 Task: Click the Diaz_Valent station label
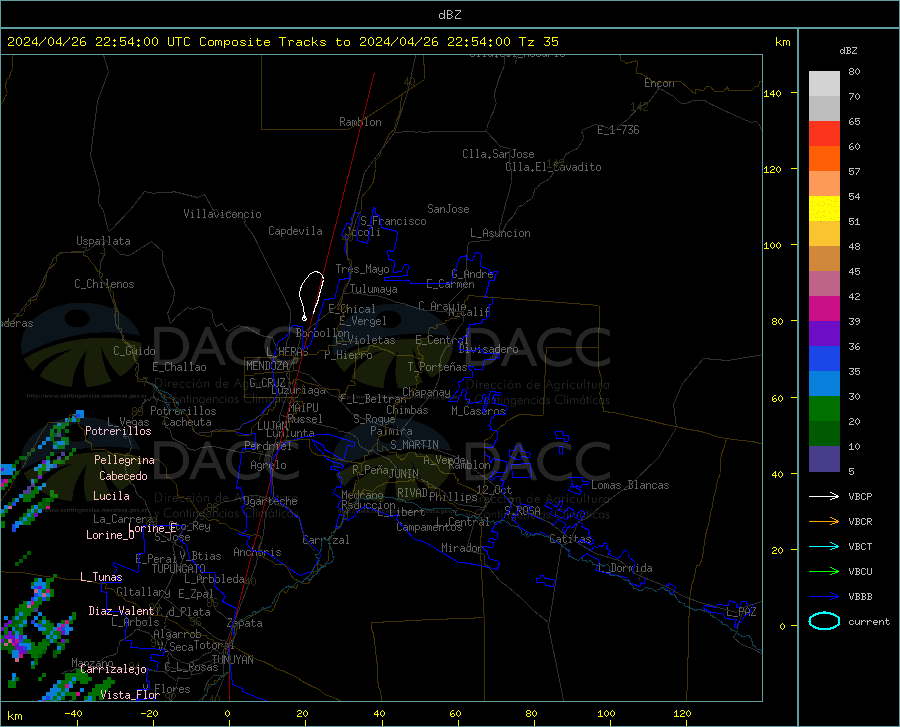[121, 611]
